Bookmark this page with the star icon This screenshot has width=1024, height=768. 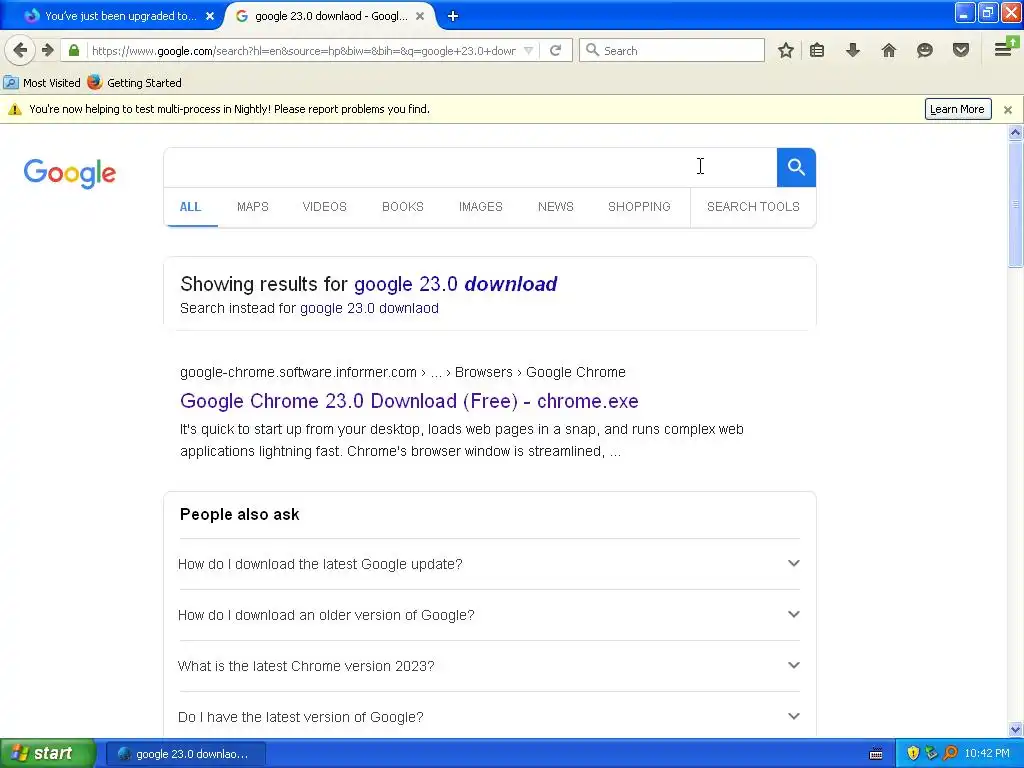tap(786, 50)
